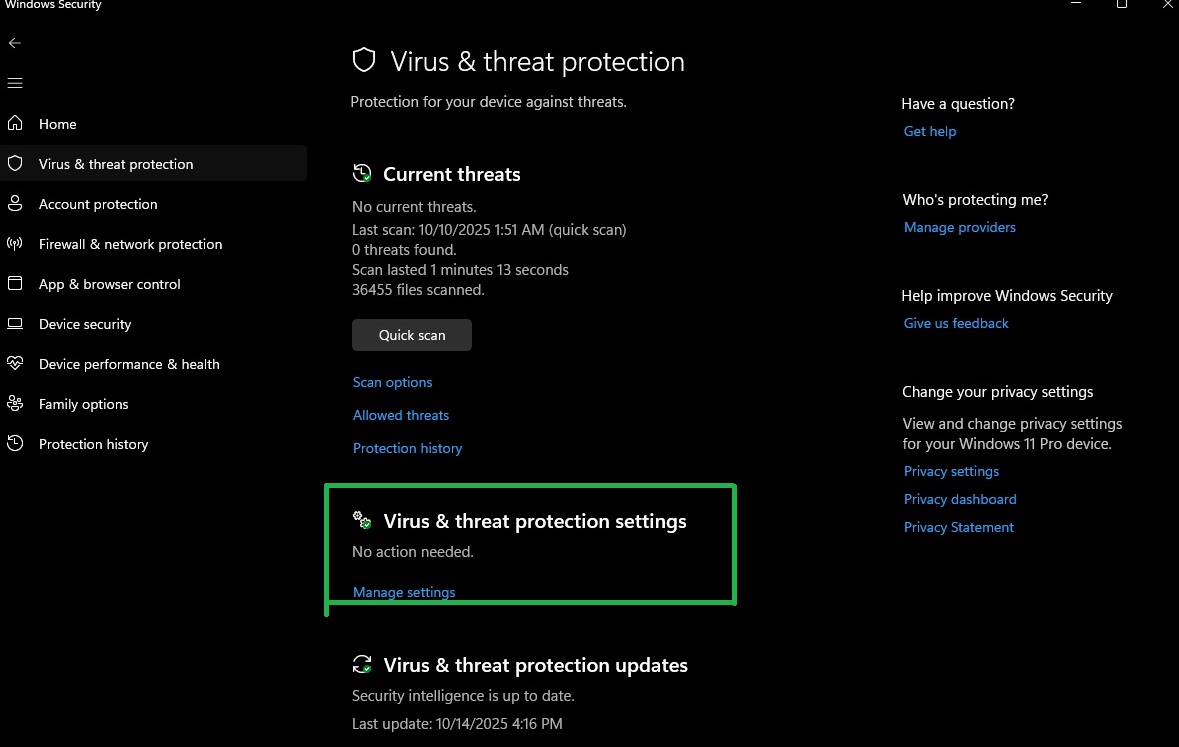This screenshot has height=747, width=1179.
Task: Click the Protection history clock icon
Action: (15, 444)
